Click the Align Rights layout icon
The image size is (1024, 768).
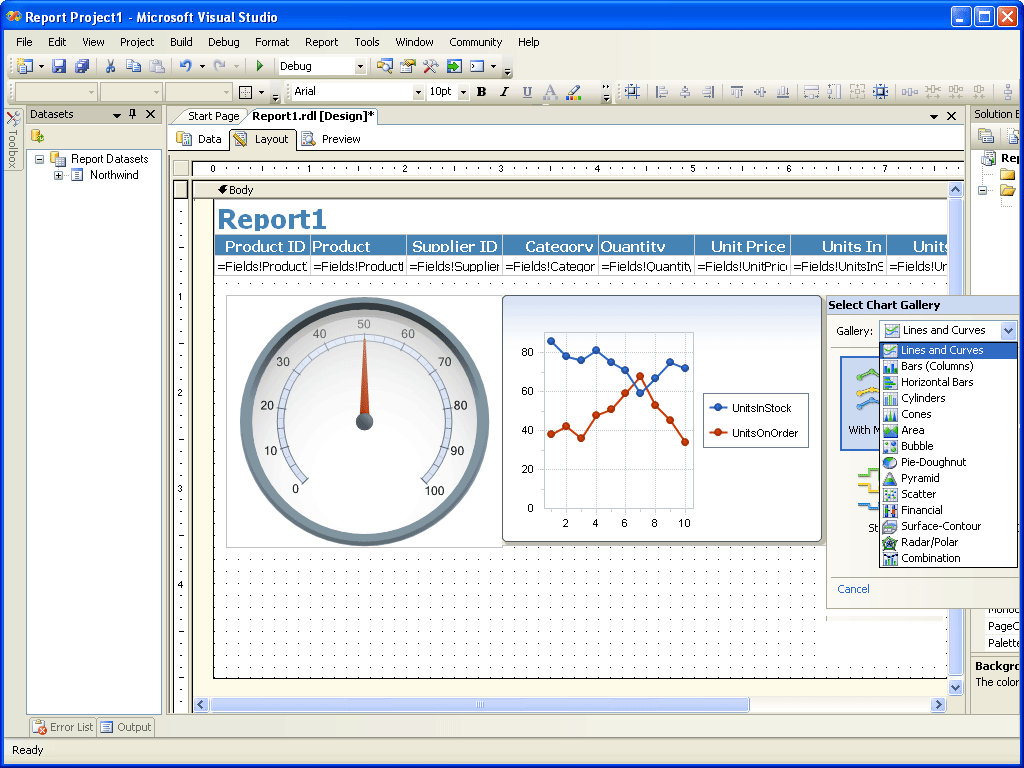pos(709,92)
